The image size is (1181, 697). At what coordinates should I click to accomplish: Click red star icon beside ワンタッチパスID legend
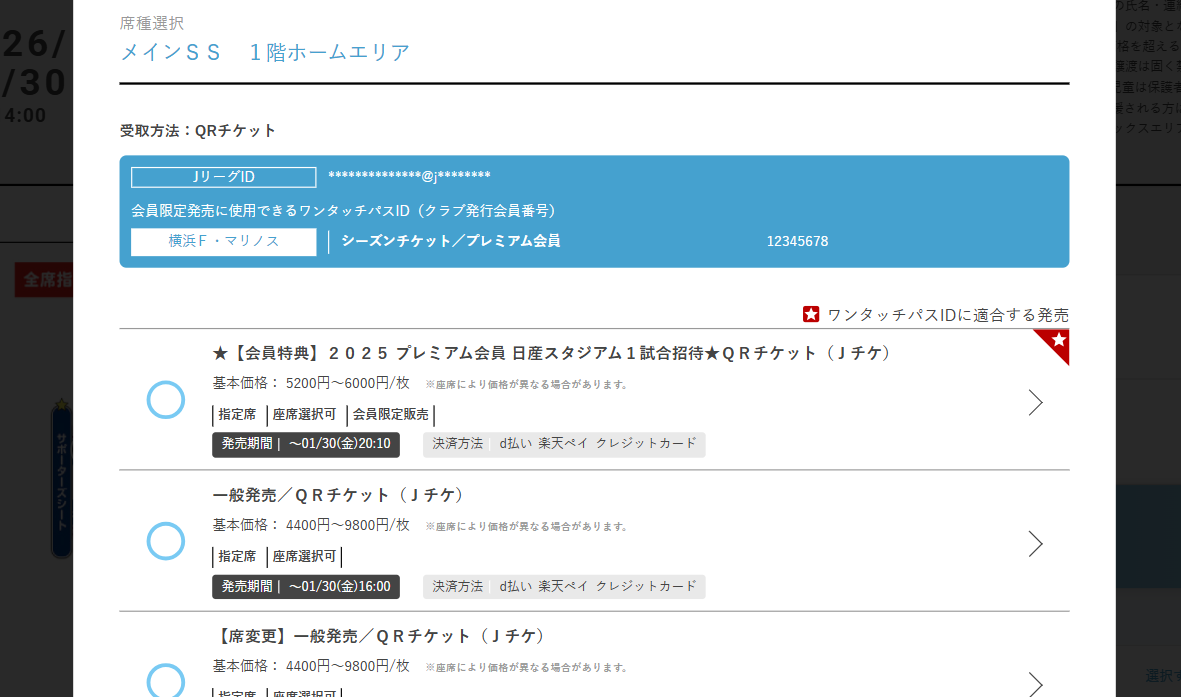coord(811,315)
